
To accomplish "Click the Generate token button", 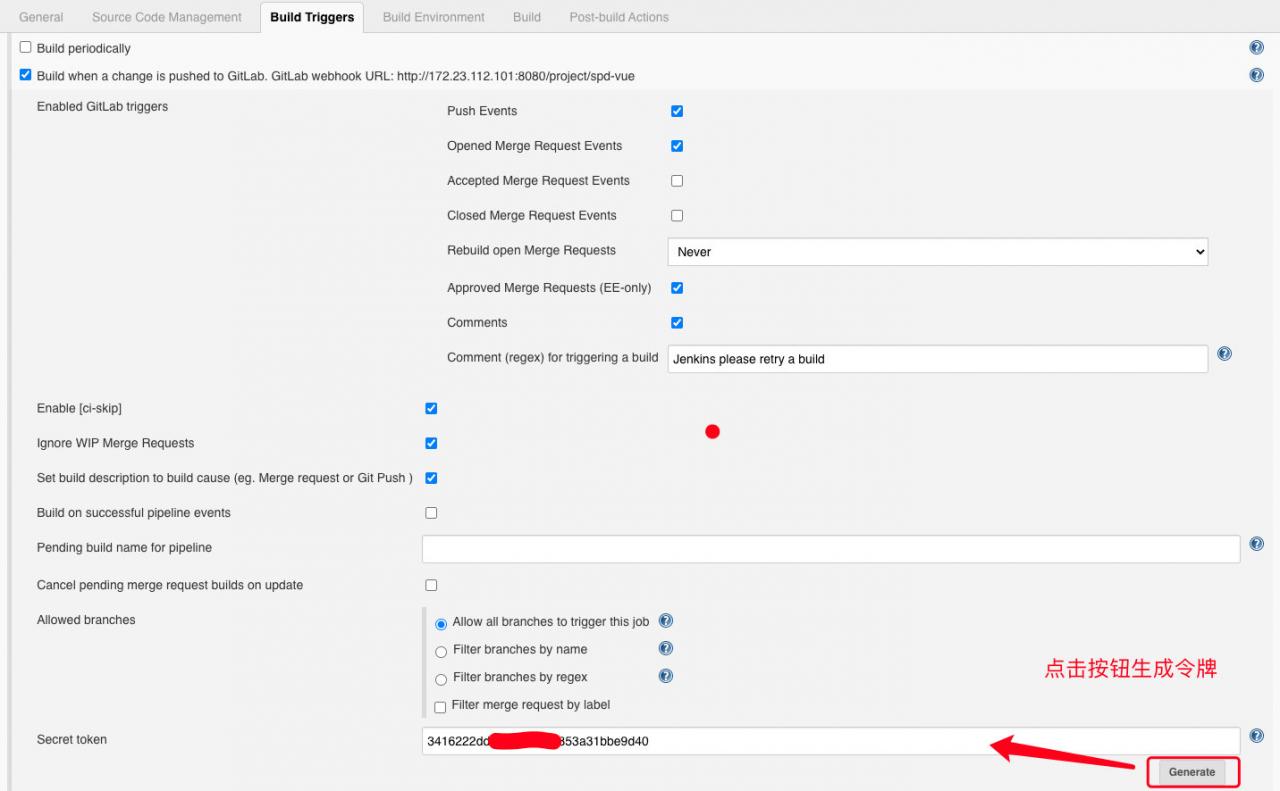I will coord(1192,772).
